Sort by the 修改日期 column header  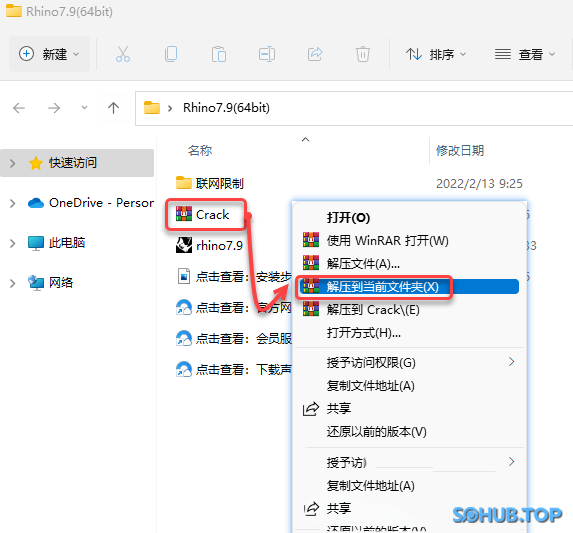(x=460, y=150)
